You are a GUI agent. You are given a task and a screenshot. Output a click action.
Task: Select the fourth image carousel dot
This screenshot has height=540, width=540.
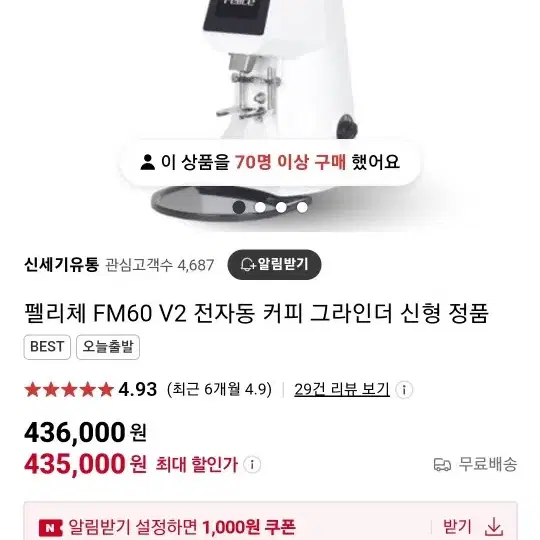(302, 207)
